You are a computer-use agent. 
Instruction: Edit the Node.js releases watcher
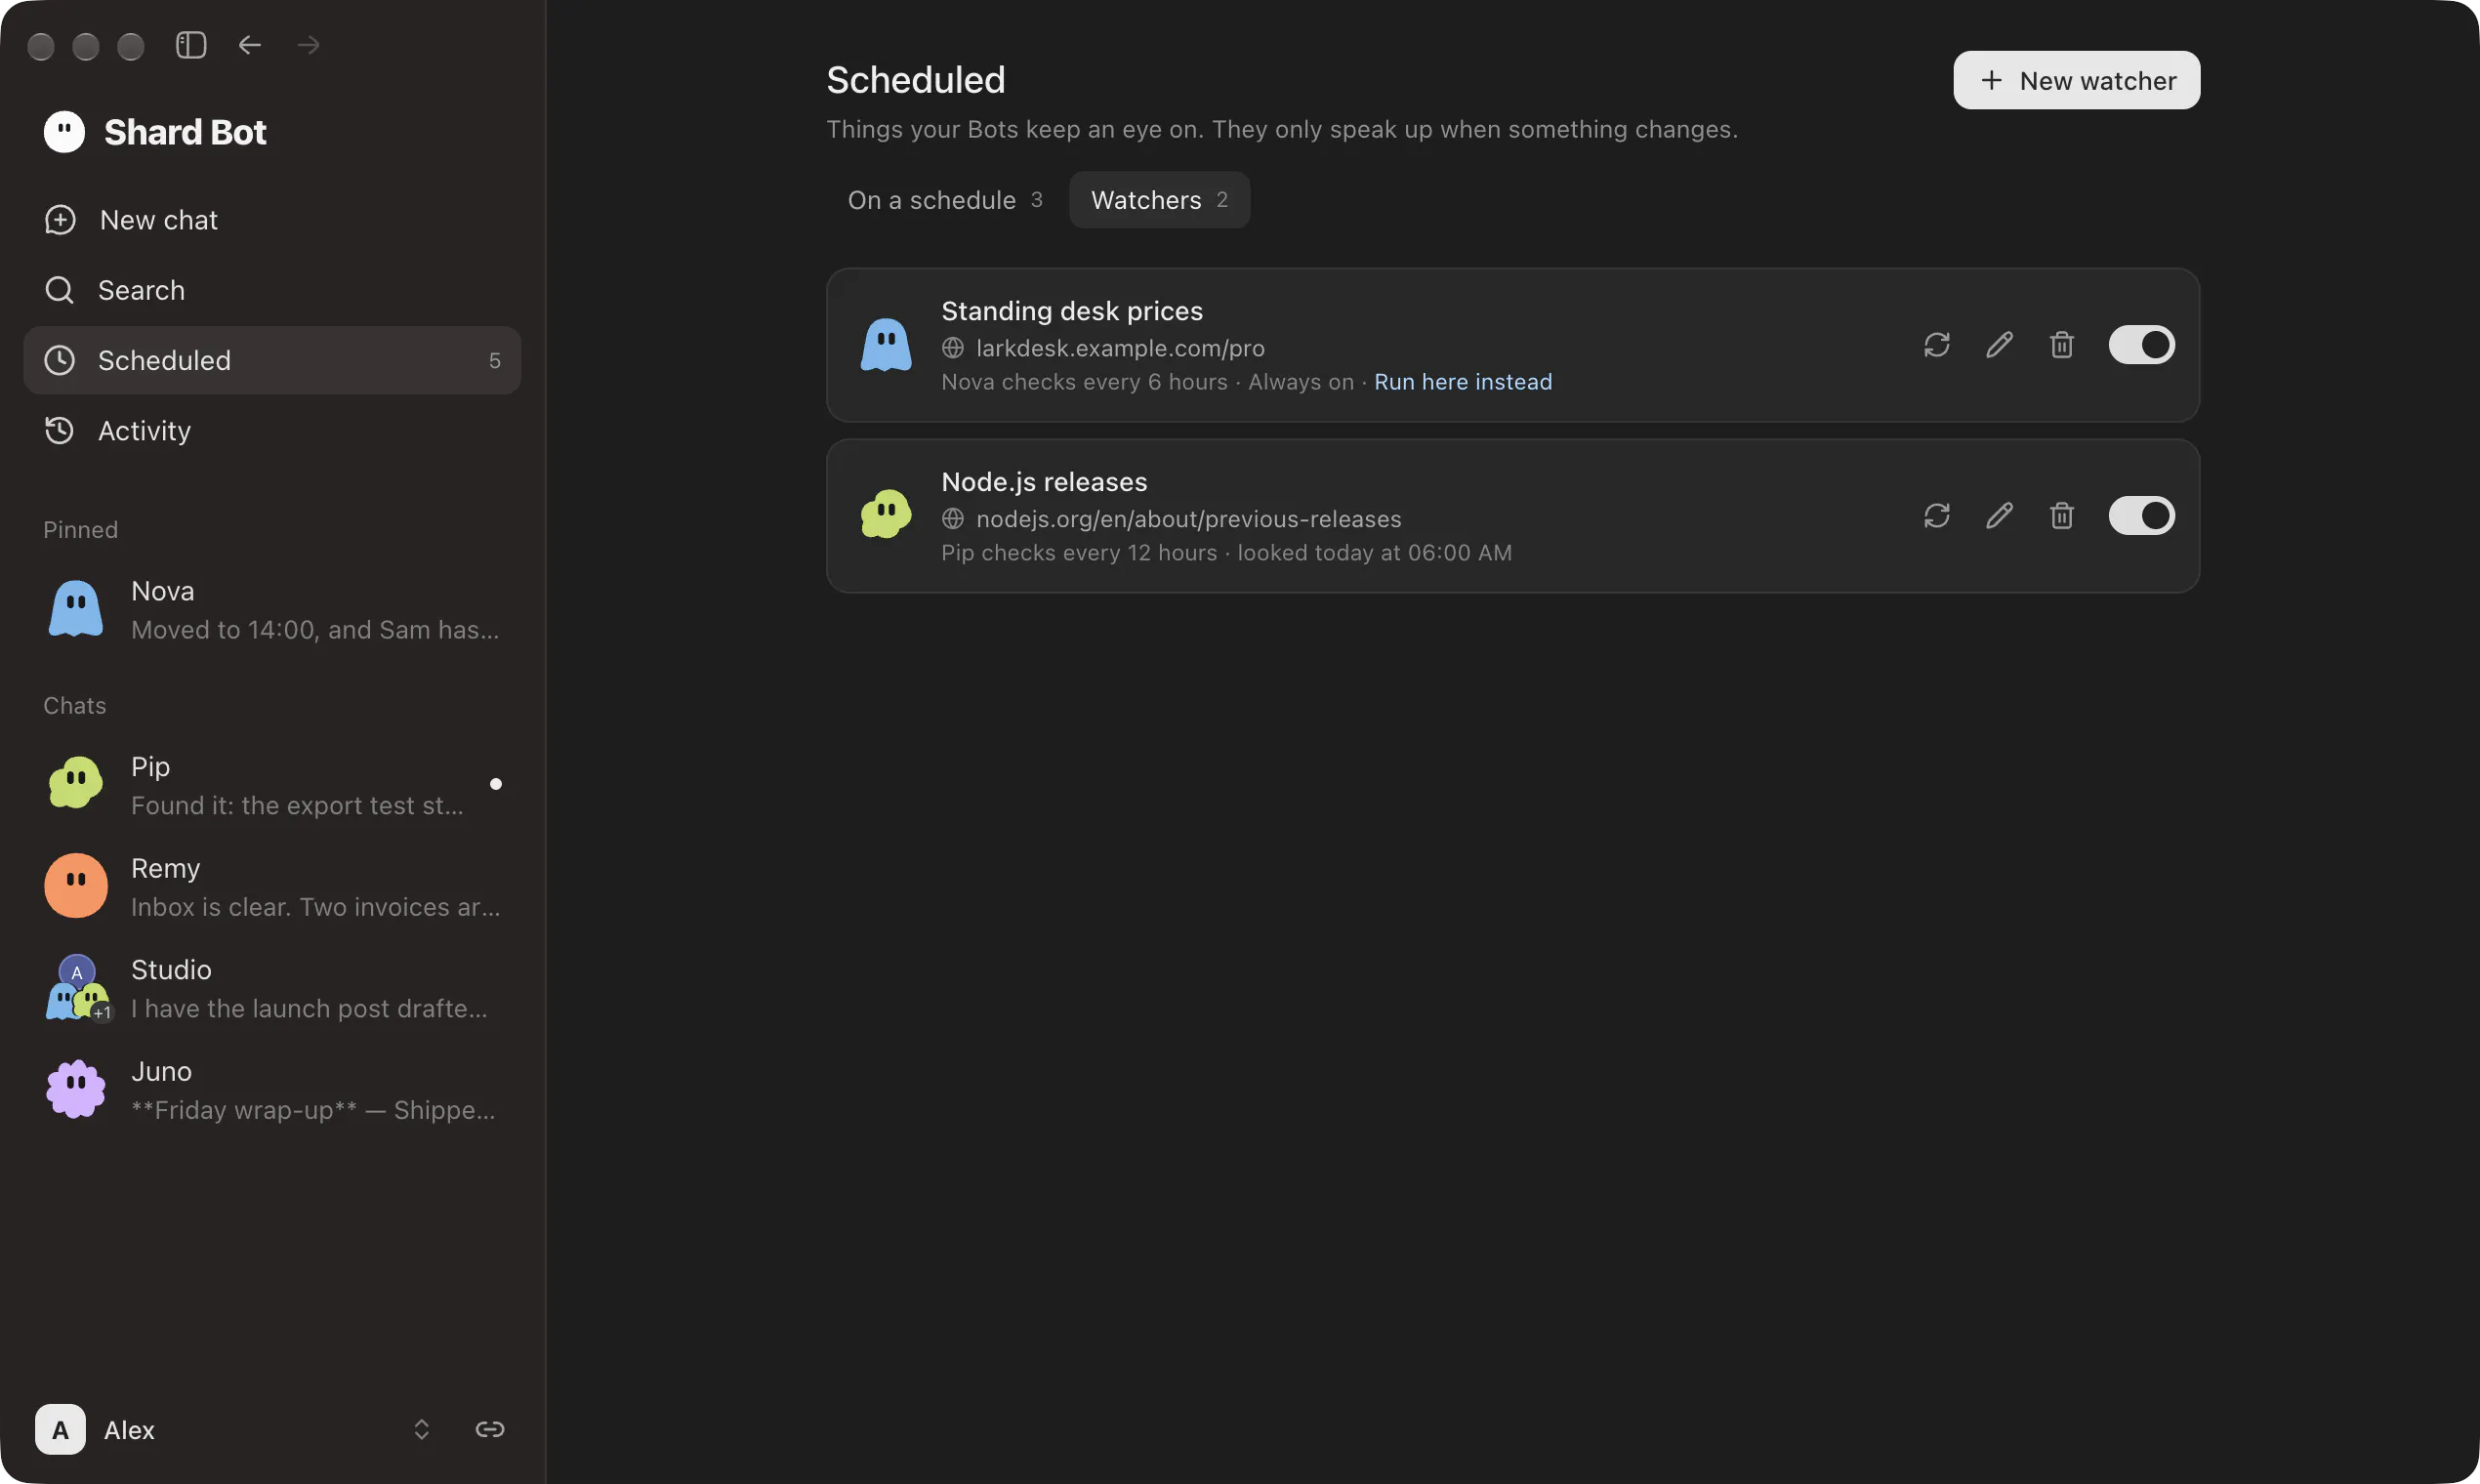click(1999, 516)
